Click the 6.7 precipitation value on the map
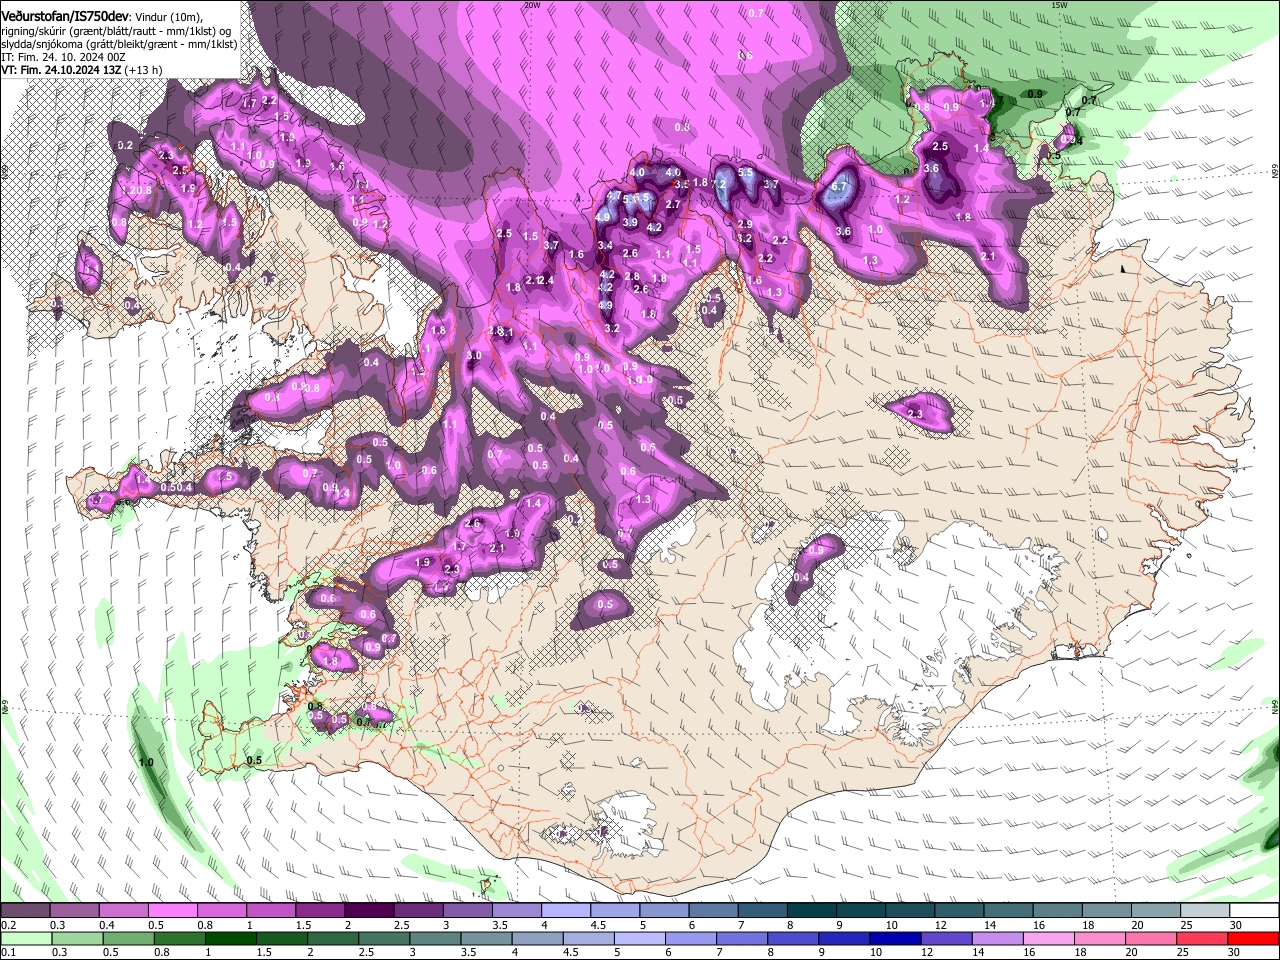Viewport: 1280px width, 960px height. coord(840,187)
